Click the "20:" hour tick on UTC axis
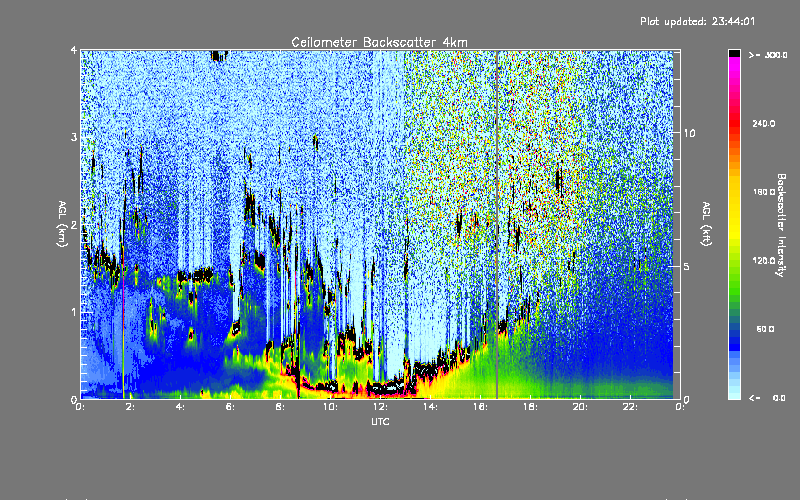800x500 pixels. point(580,407)
